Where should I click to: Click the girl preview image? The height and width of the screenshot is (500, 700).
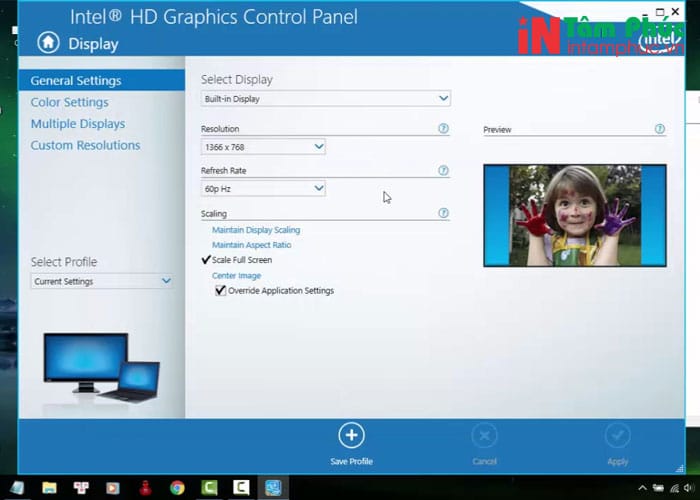pos(575,216)
